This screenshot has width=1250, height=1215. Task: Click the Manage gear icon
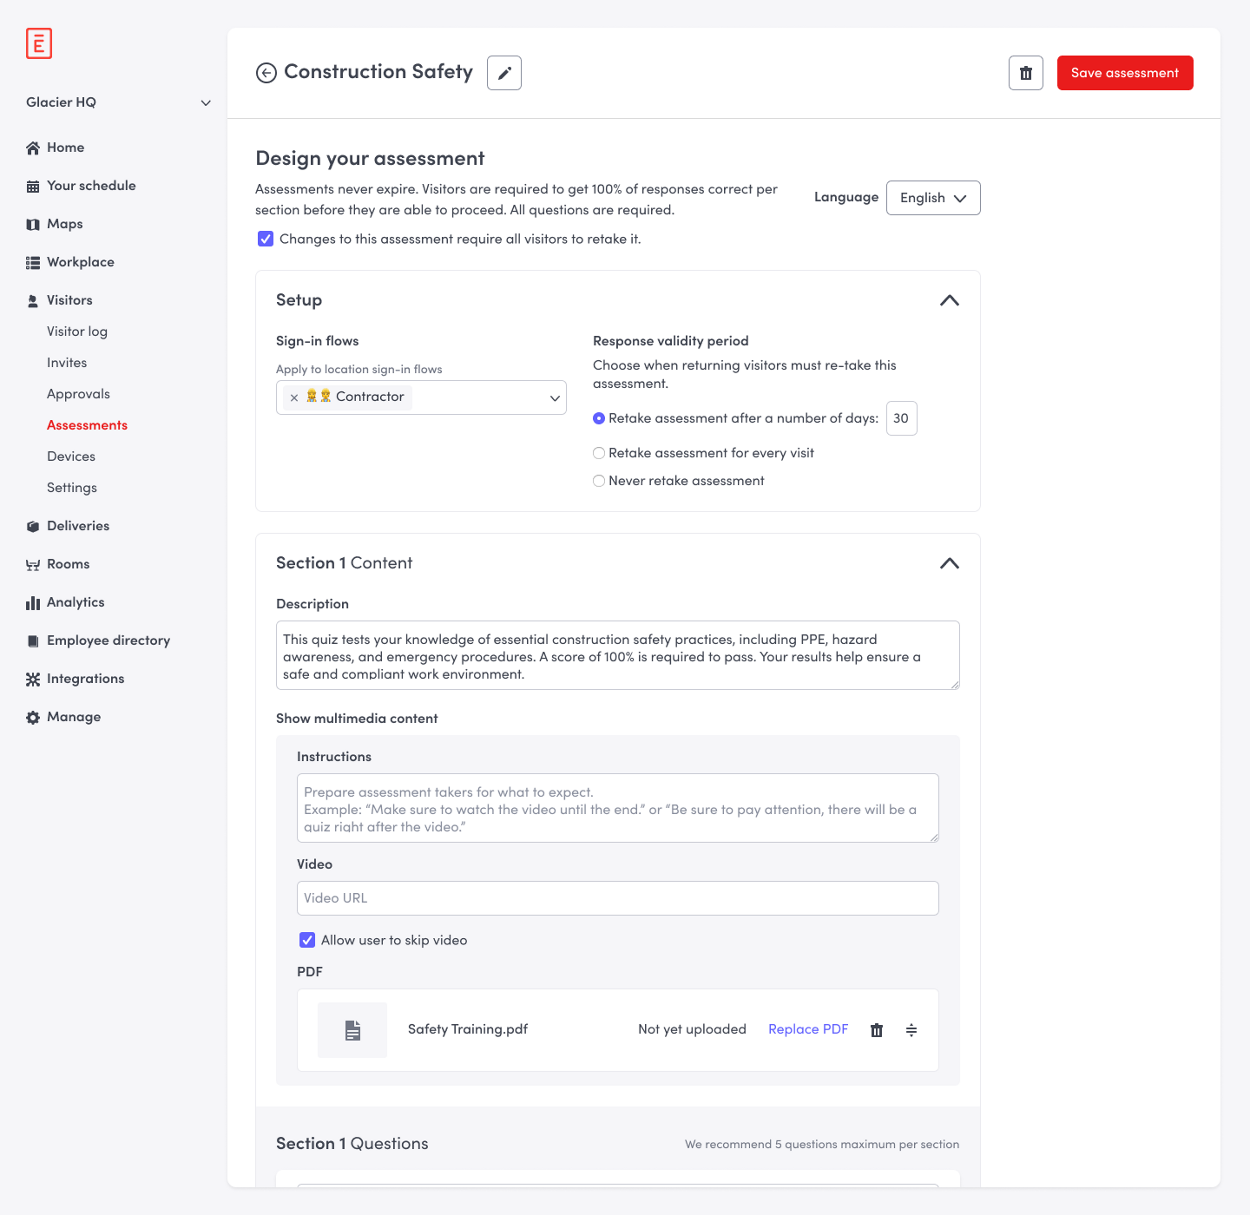tap(33, 717)
